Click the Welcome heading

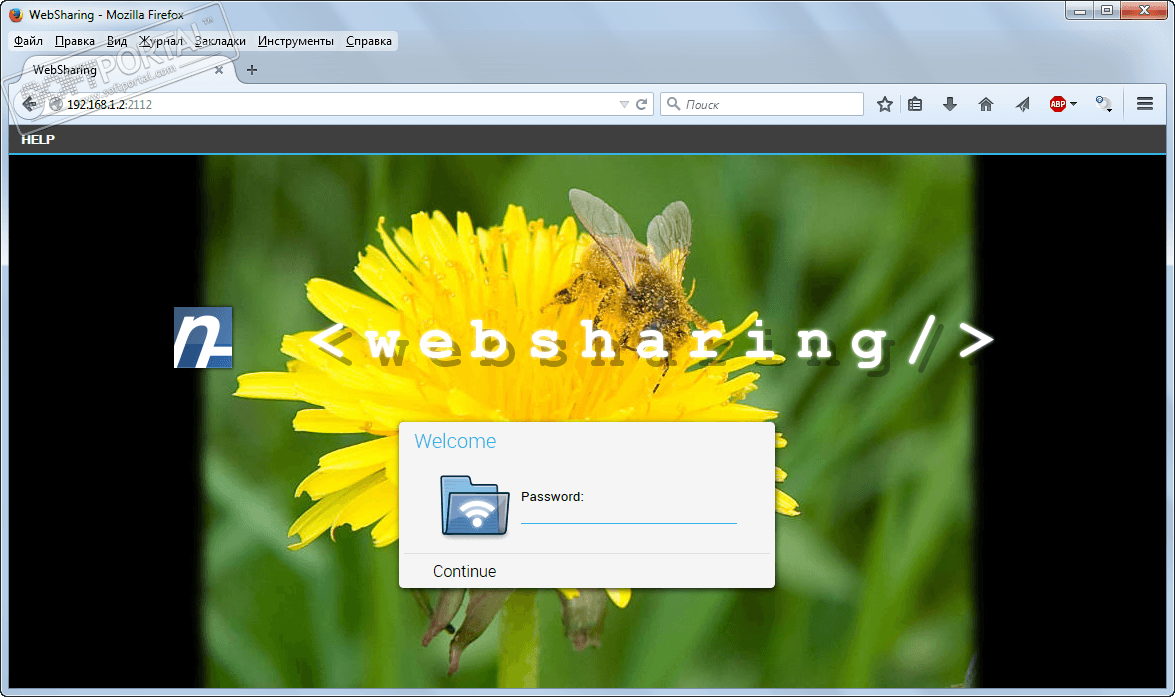[x=455, y=441]
